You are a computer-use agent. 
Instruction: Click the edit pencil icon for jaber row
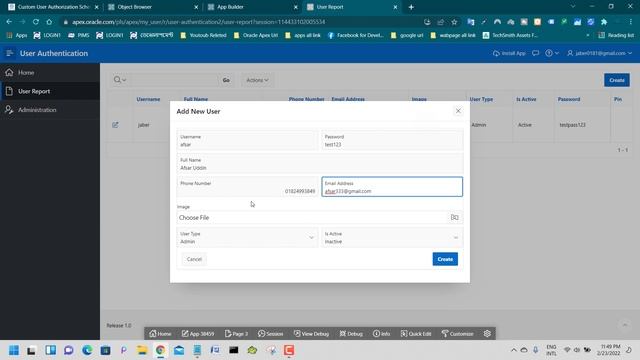click(x=115, y=125)
